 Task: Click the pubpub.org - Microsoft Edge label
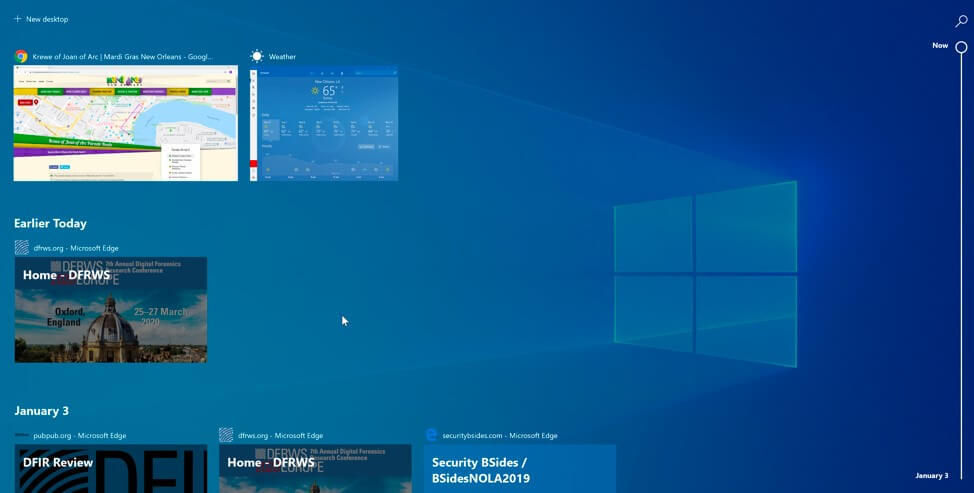(x=80, y=435)
